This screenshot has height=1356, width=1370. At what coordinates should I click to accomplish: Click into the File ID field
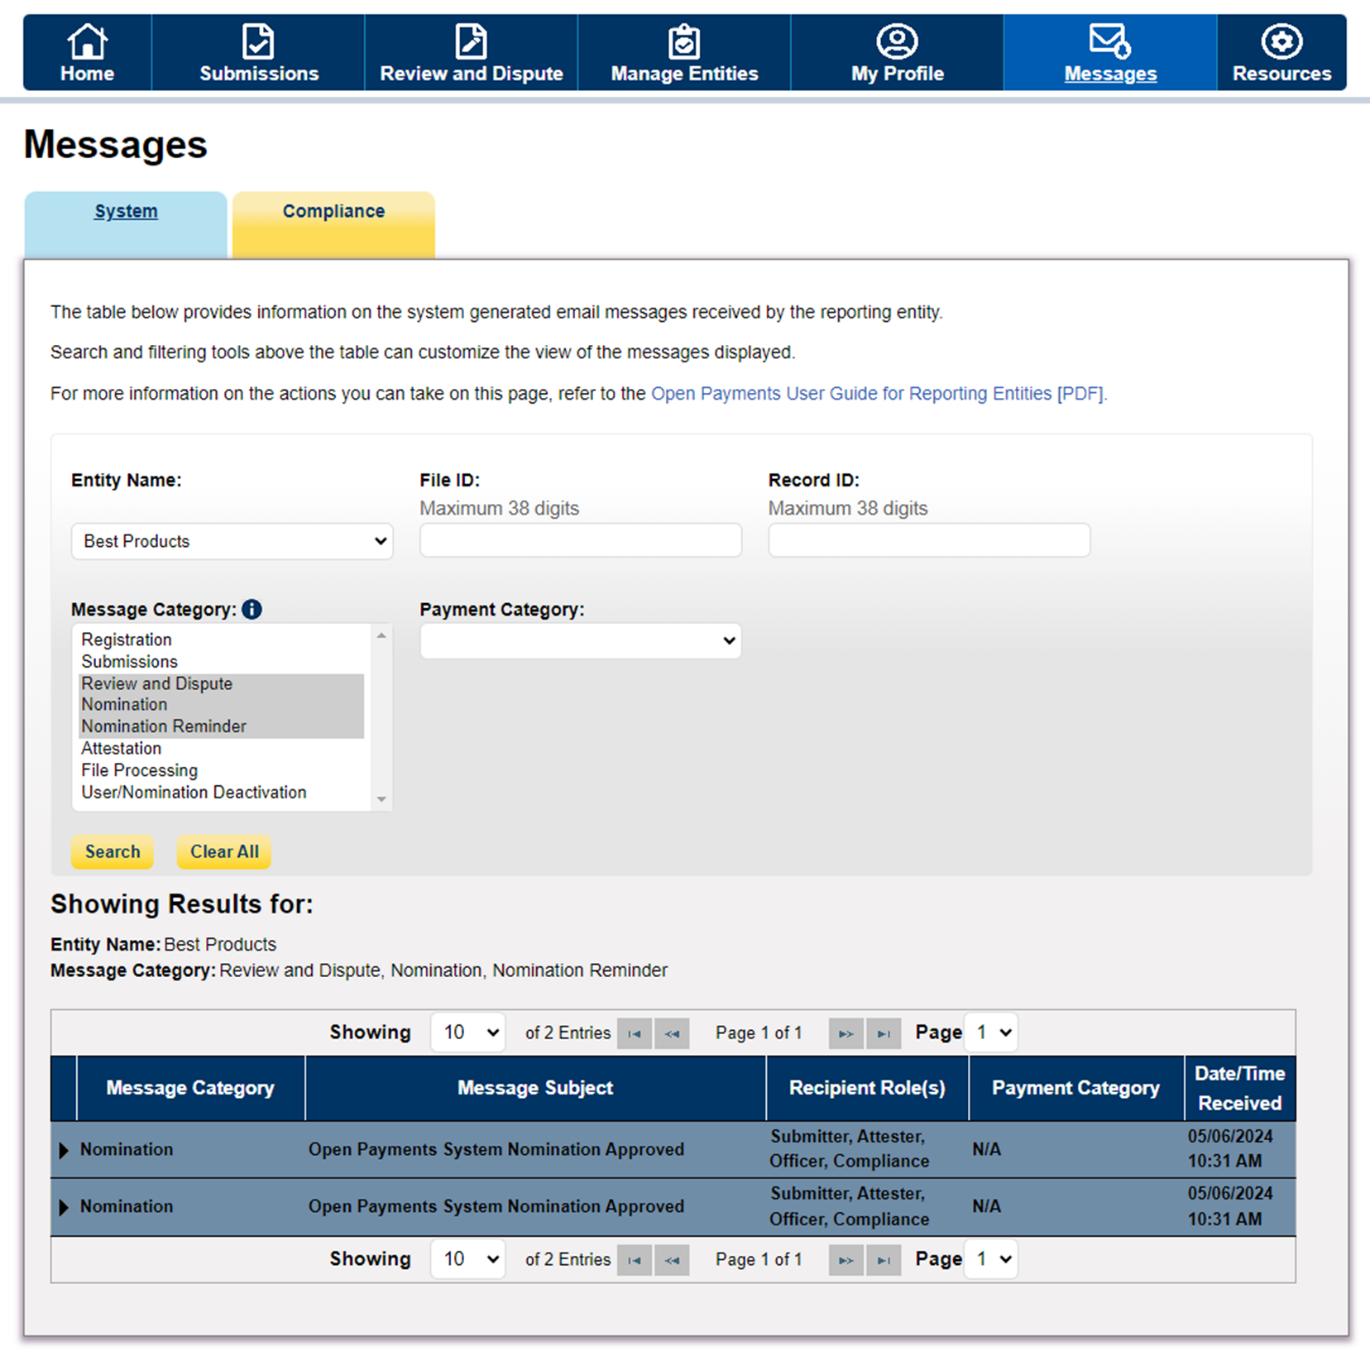(x=581, y=540)
